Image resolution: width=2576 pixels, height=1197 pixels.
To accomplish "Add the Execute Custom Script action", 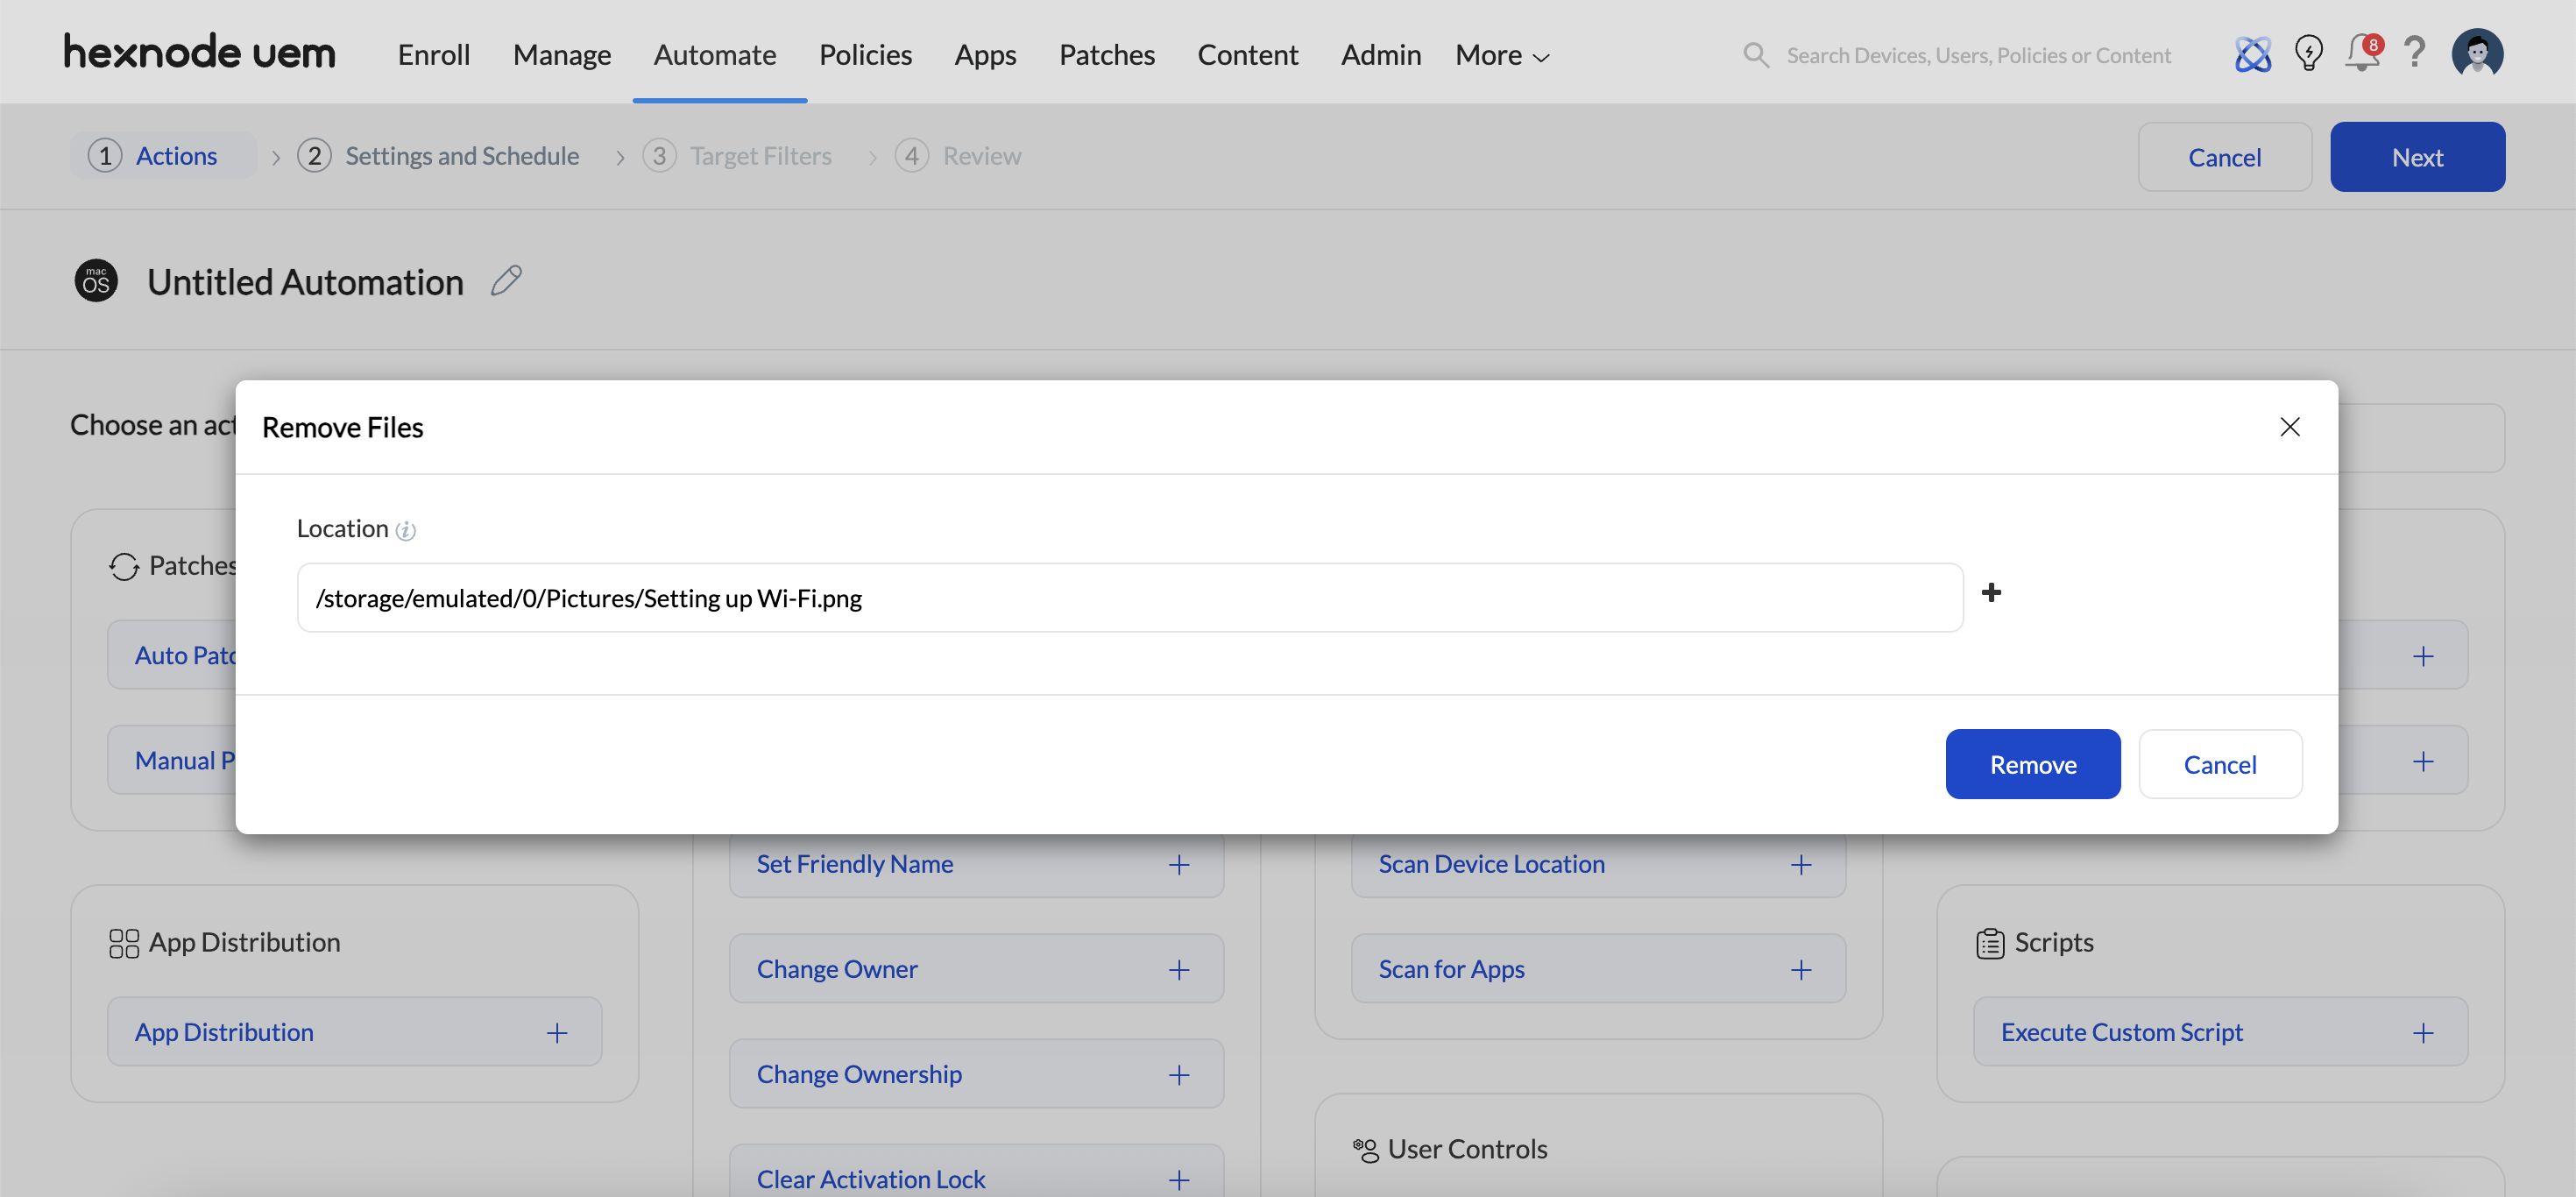I will pos(2422,1032).
